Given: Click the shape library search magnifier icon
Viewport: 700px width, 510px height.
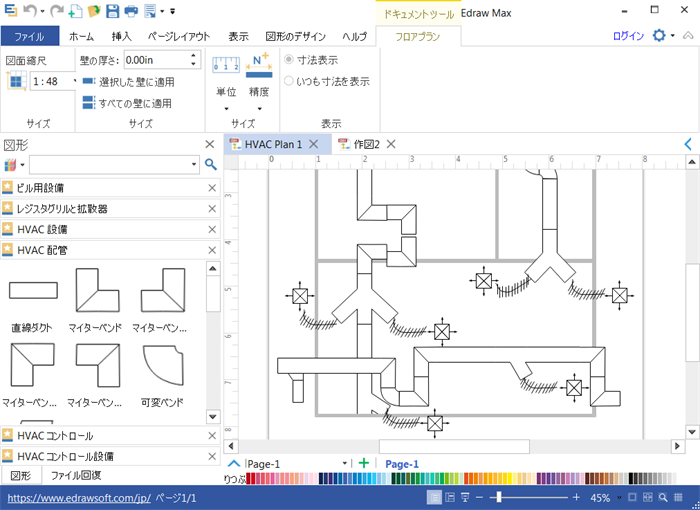Looking at the screenshot, I should pos(211,164).
